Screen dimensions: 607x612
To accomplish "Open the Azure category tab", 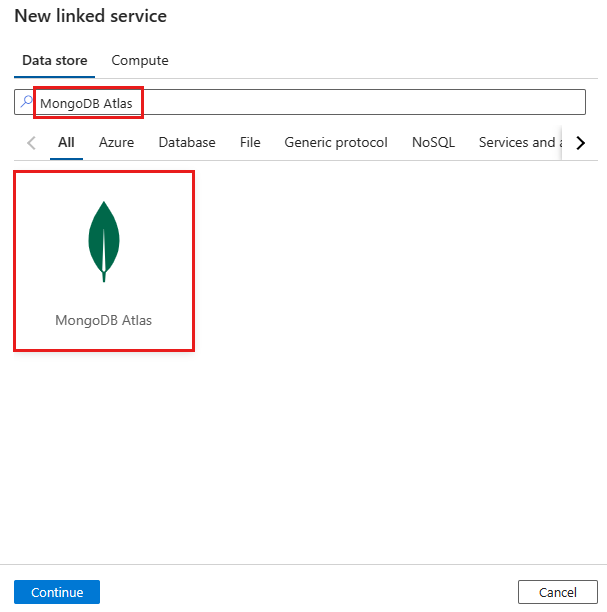I will pos(116,142).
